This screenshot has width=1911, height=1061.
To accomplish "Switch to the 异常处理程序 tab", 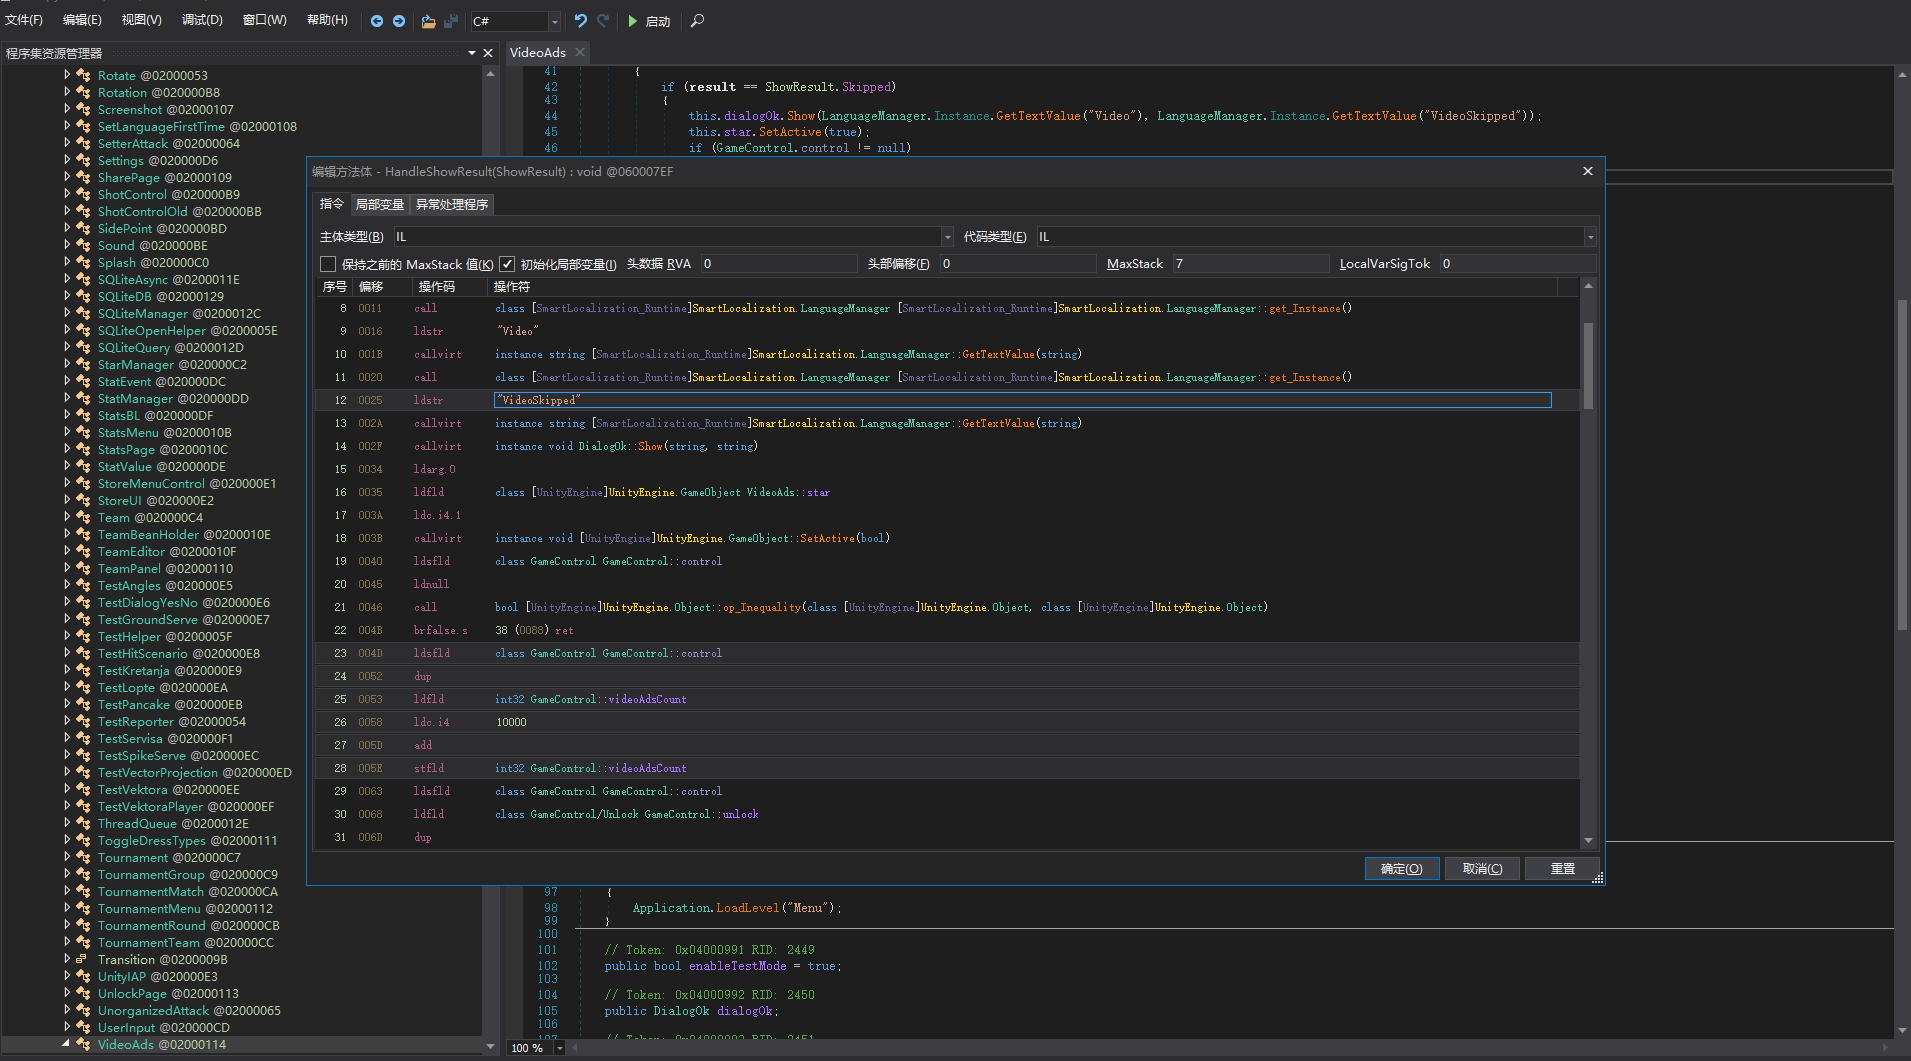I will click(x=452, y=204).
